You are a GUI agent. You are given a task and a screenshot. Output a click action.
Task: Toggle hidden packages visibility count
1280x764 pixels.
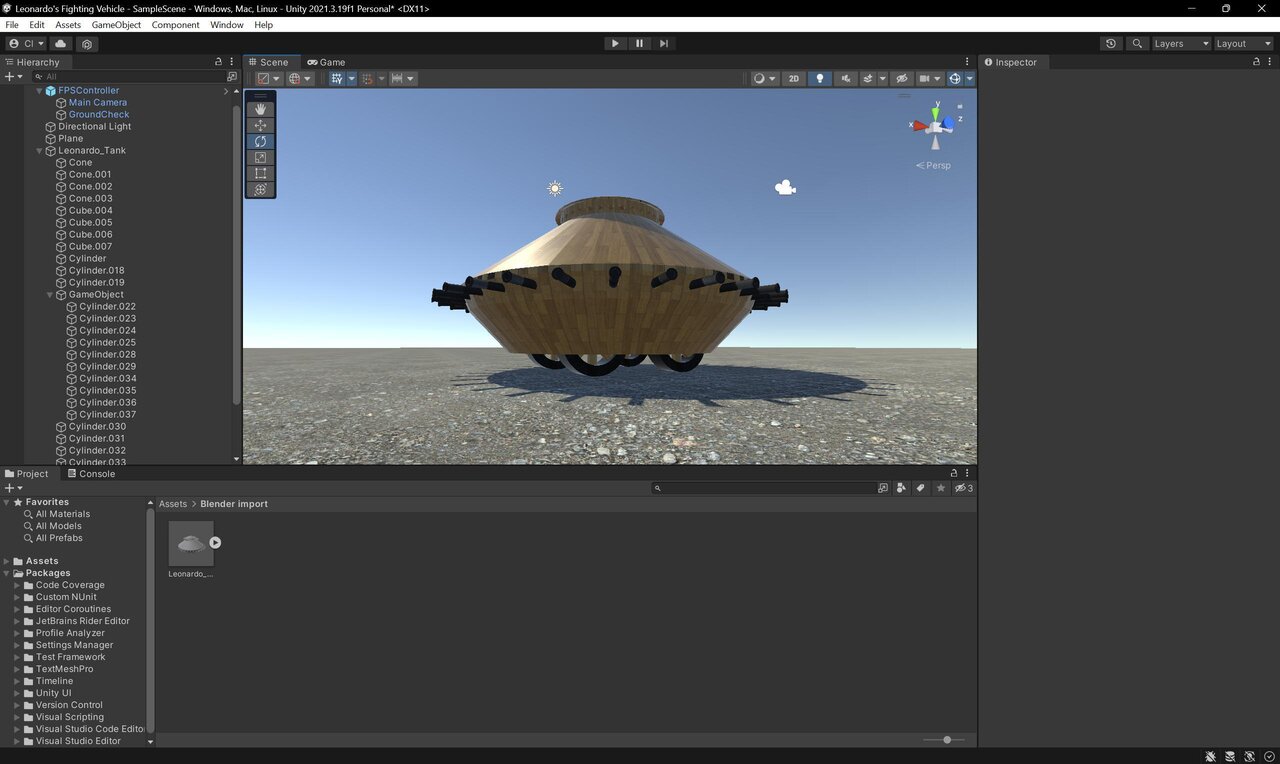[x=964, y=488]
